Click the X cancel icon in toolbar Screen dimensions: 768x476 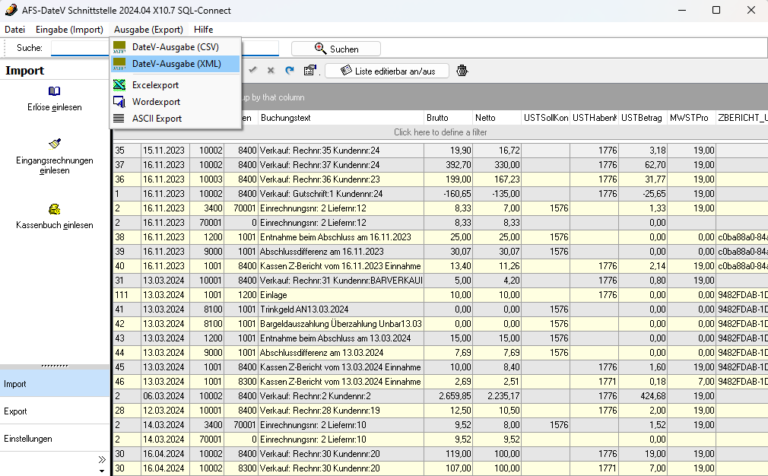coord(271,70)
